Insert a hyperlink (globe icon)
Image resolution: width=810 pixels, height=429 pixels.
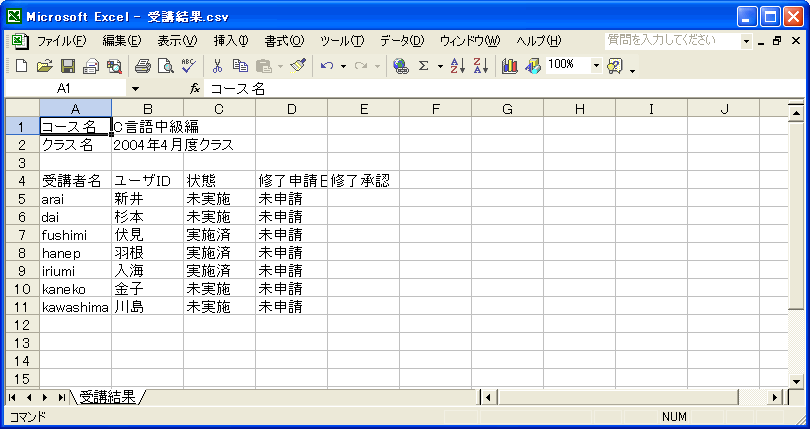[x=400, y=66]
